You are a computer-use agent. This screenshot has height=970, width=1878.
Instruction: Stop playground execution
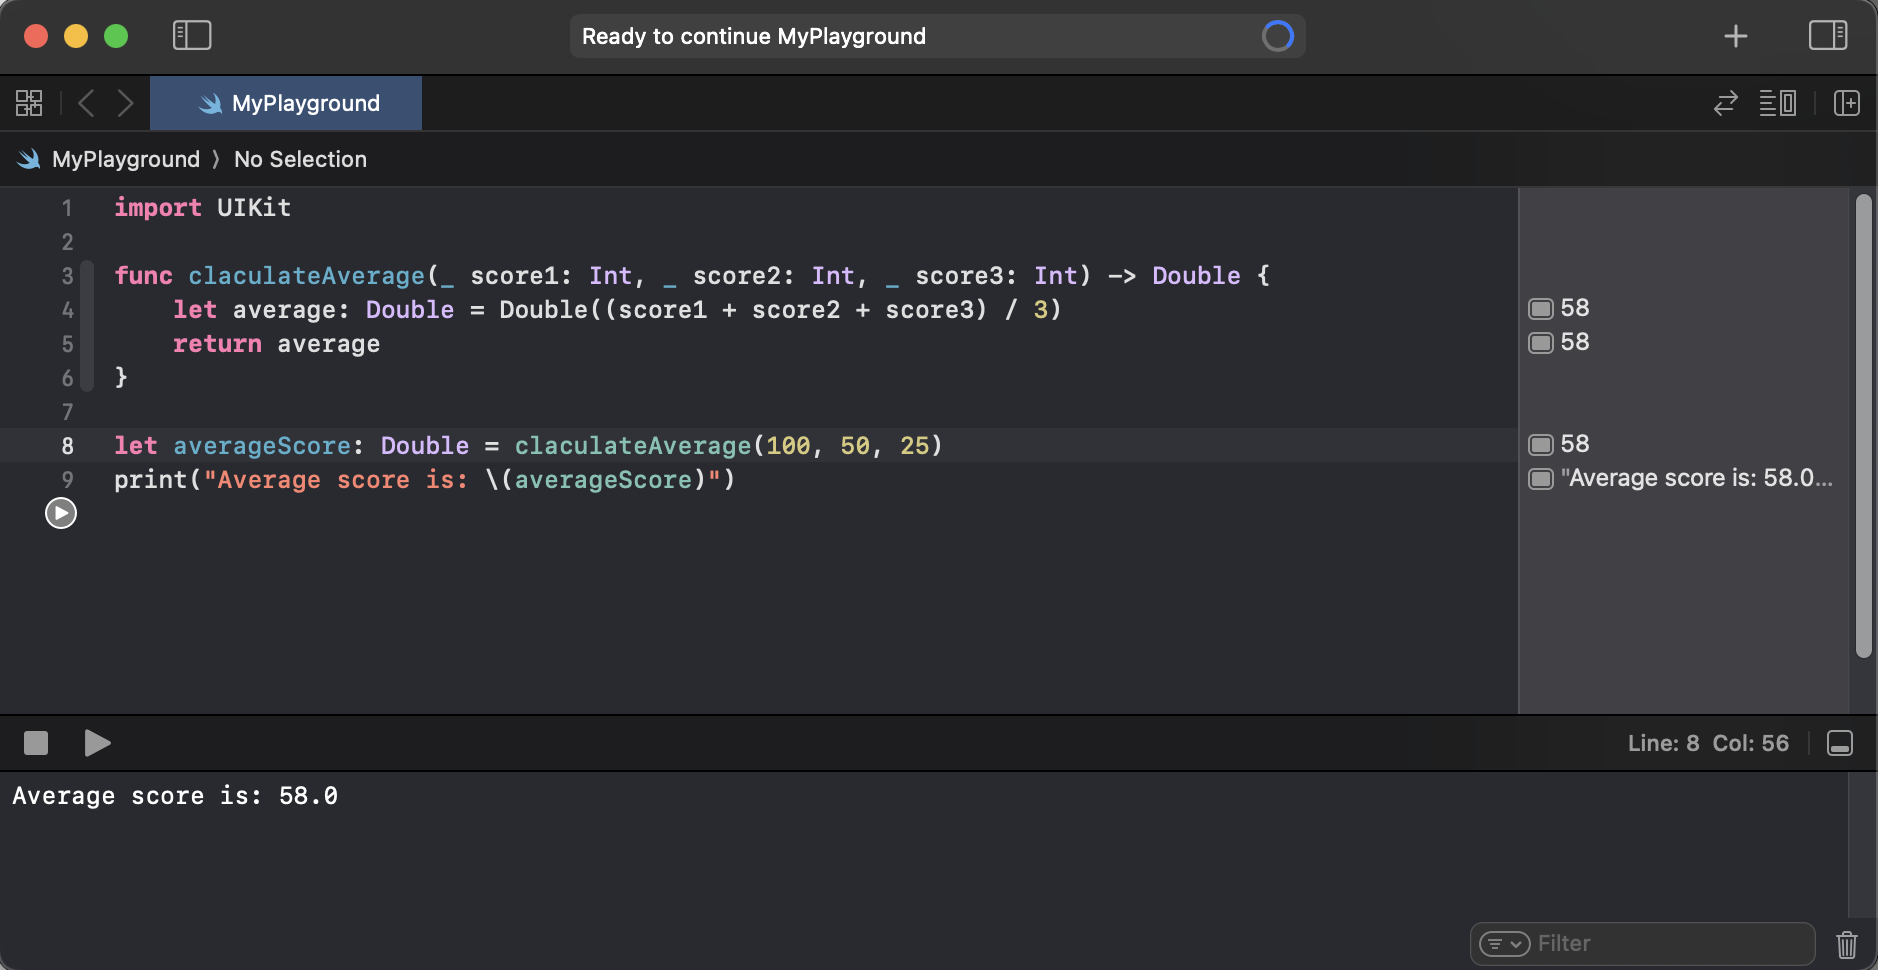(x=36, y=743)
